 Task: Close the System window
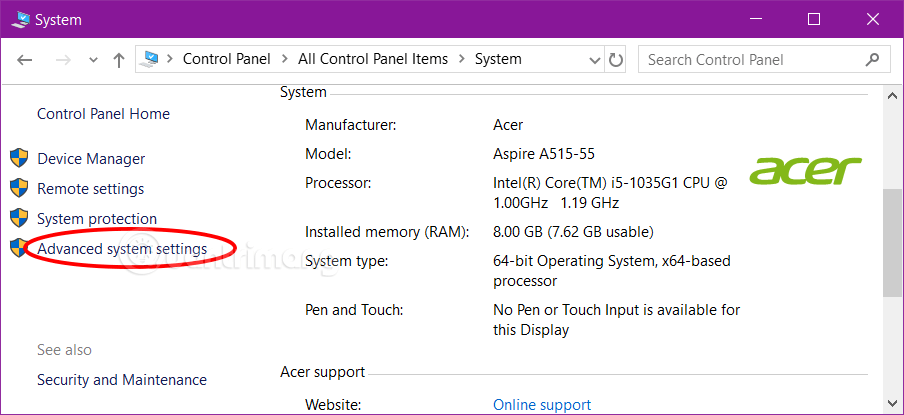(x=873, y=20)
